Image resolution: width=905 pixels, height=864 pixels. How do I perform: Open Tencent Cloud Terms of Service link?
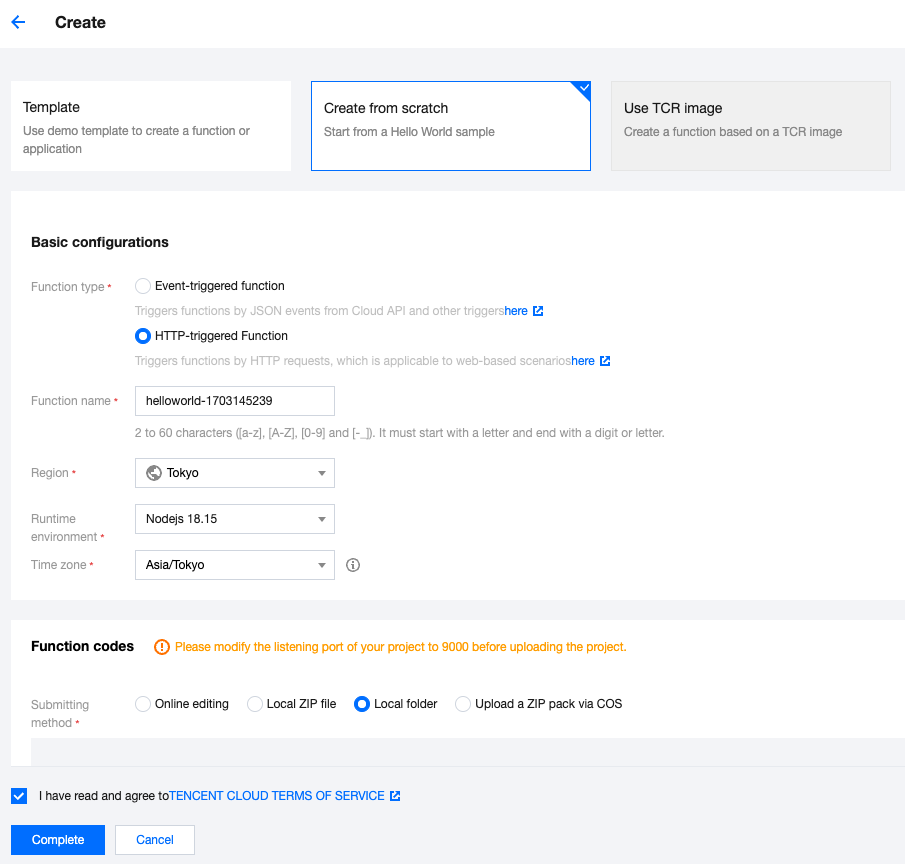click(x=277, y=796)
